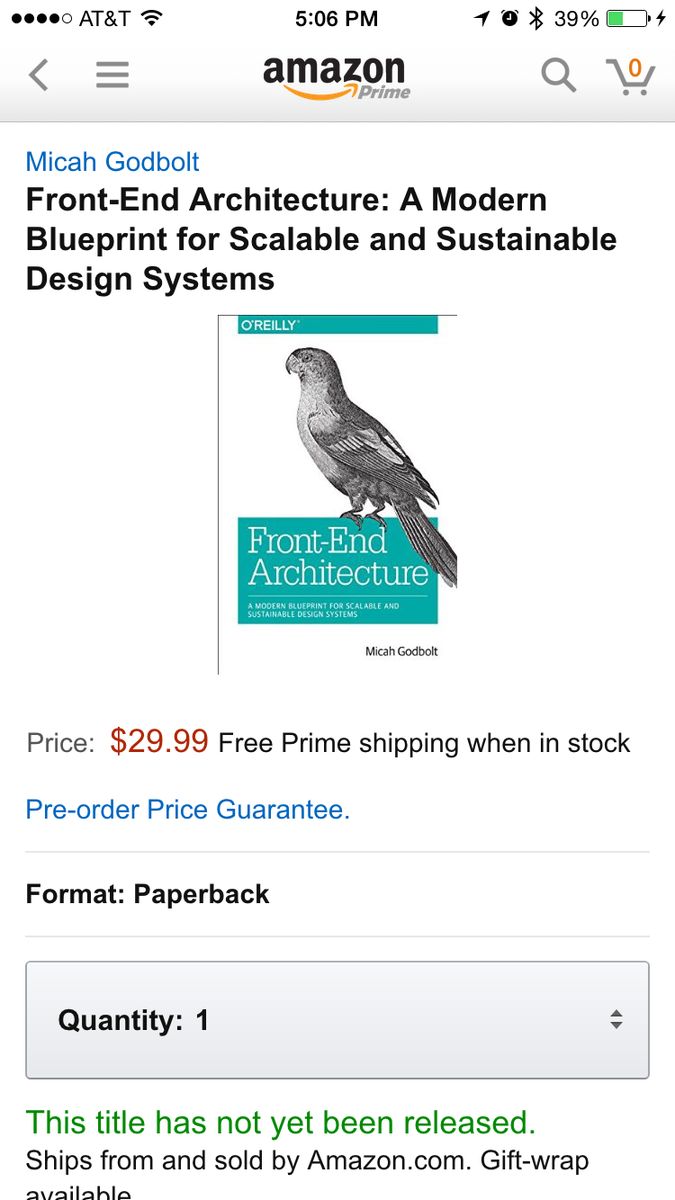Select the Format: Paperback row
Image resolution: width=675 pixels, height=1200 pixels.
pyautogui.click(x=337, y=894)
